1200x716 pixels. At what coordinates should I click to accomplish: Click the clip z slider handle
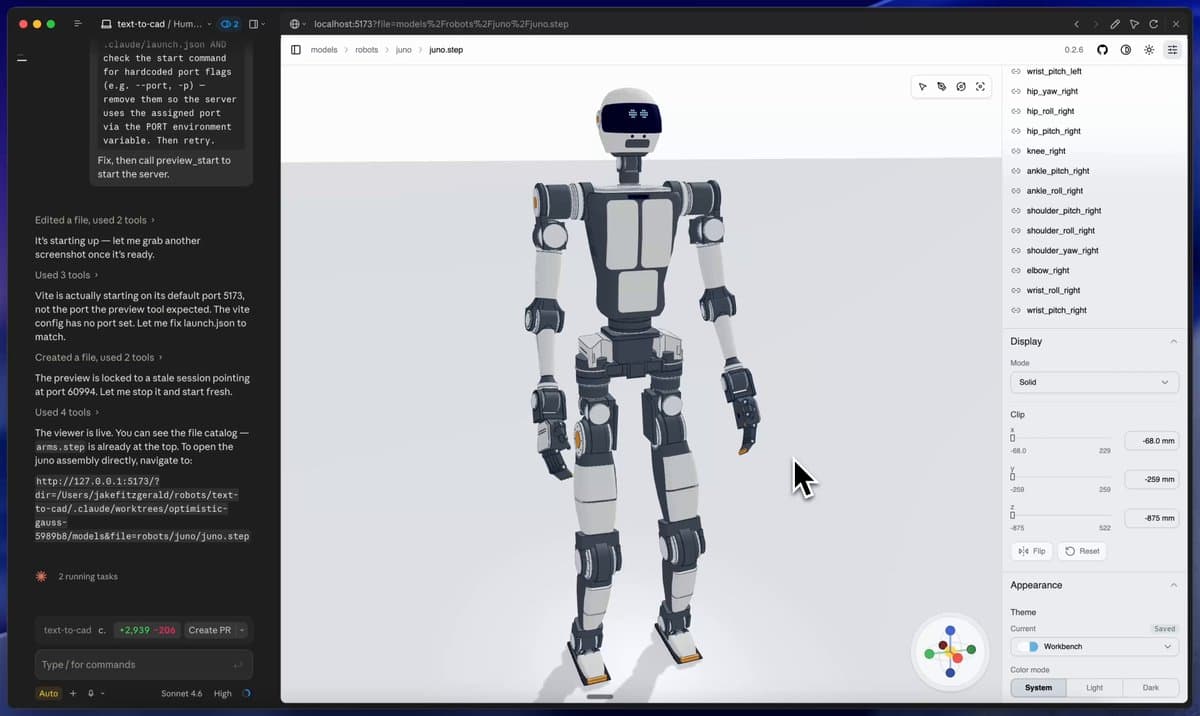(1013, 515)
